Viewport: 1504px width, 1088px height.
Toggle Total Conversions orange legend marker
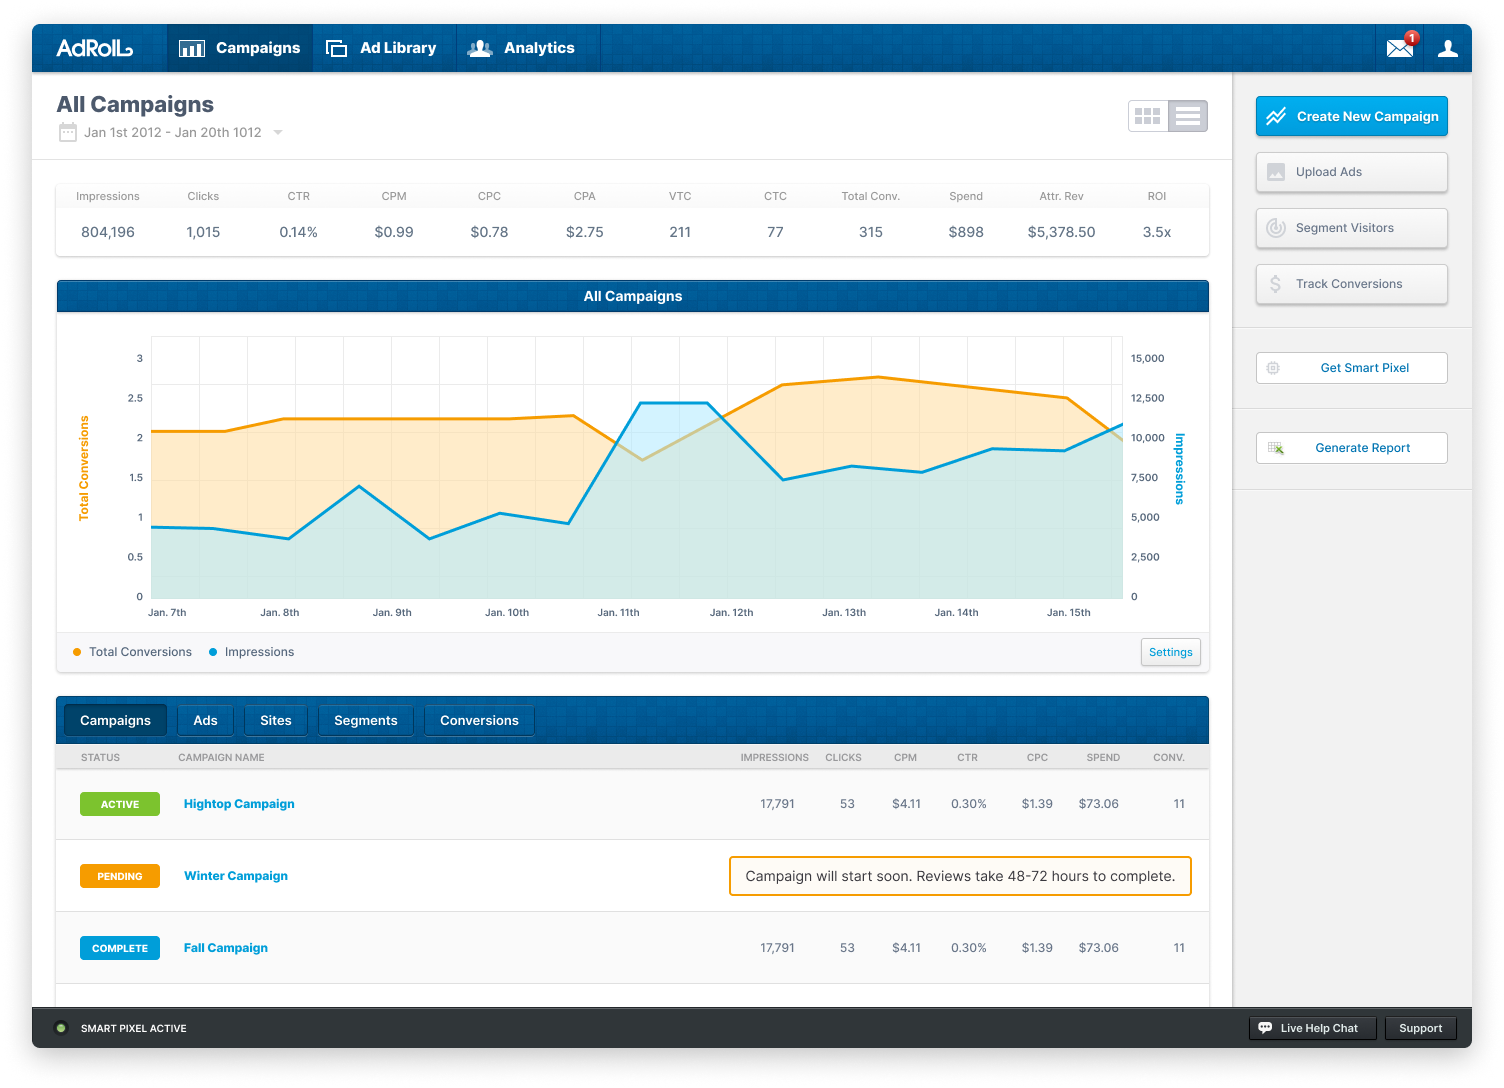coord(77,652)
